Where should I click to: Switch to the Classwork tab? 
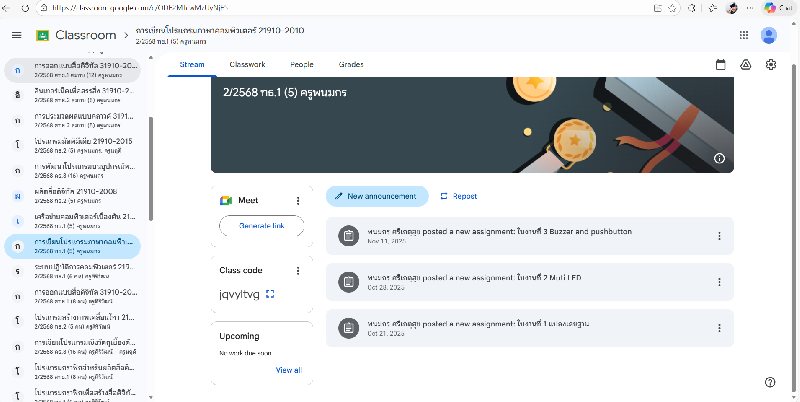tap(247, 64)
